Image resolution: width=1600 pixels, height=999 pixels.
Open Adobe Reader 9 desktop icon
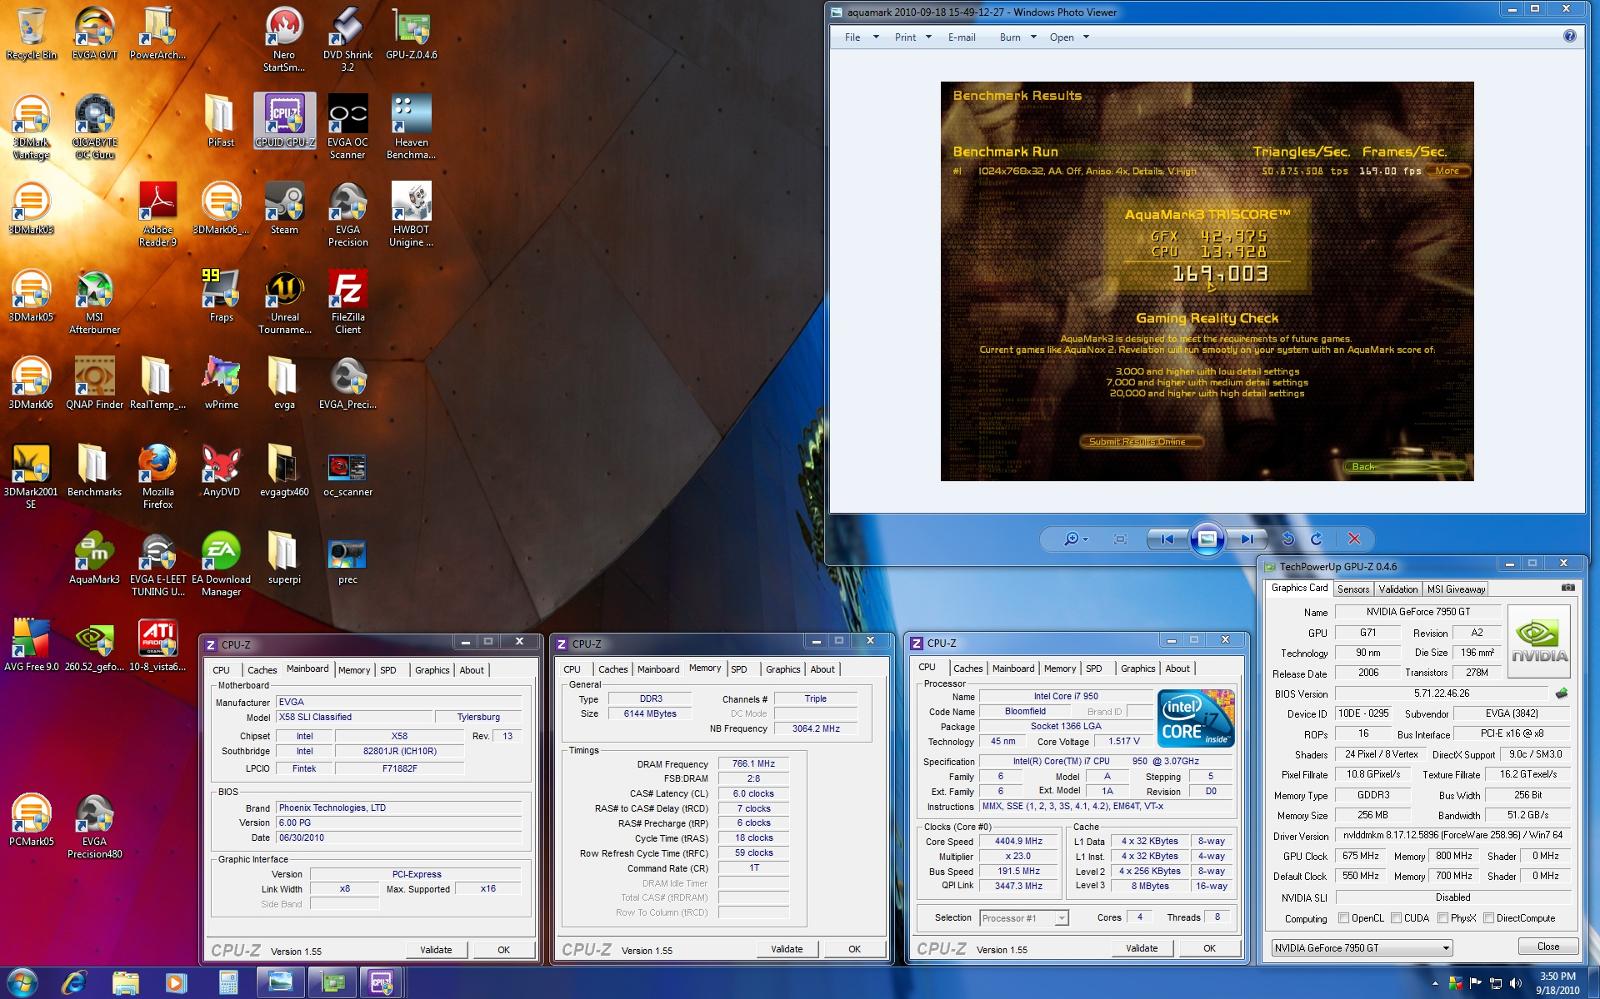158,214
